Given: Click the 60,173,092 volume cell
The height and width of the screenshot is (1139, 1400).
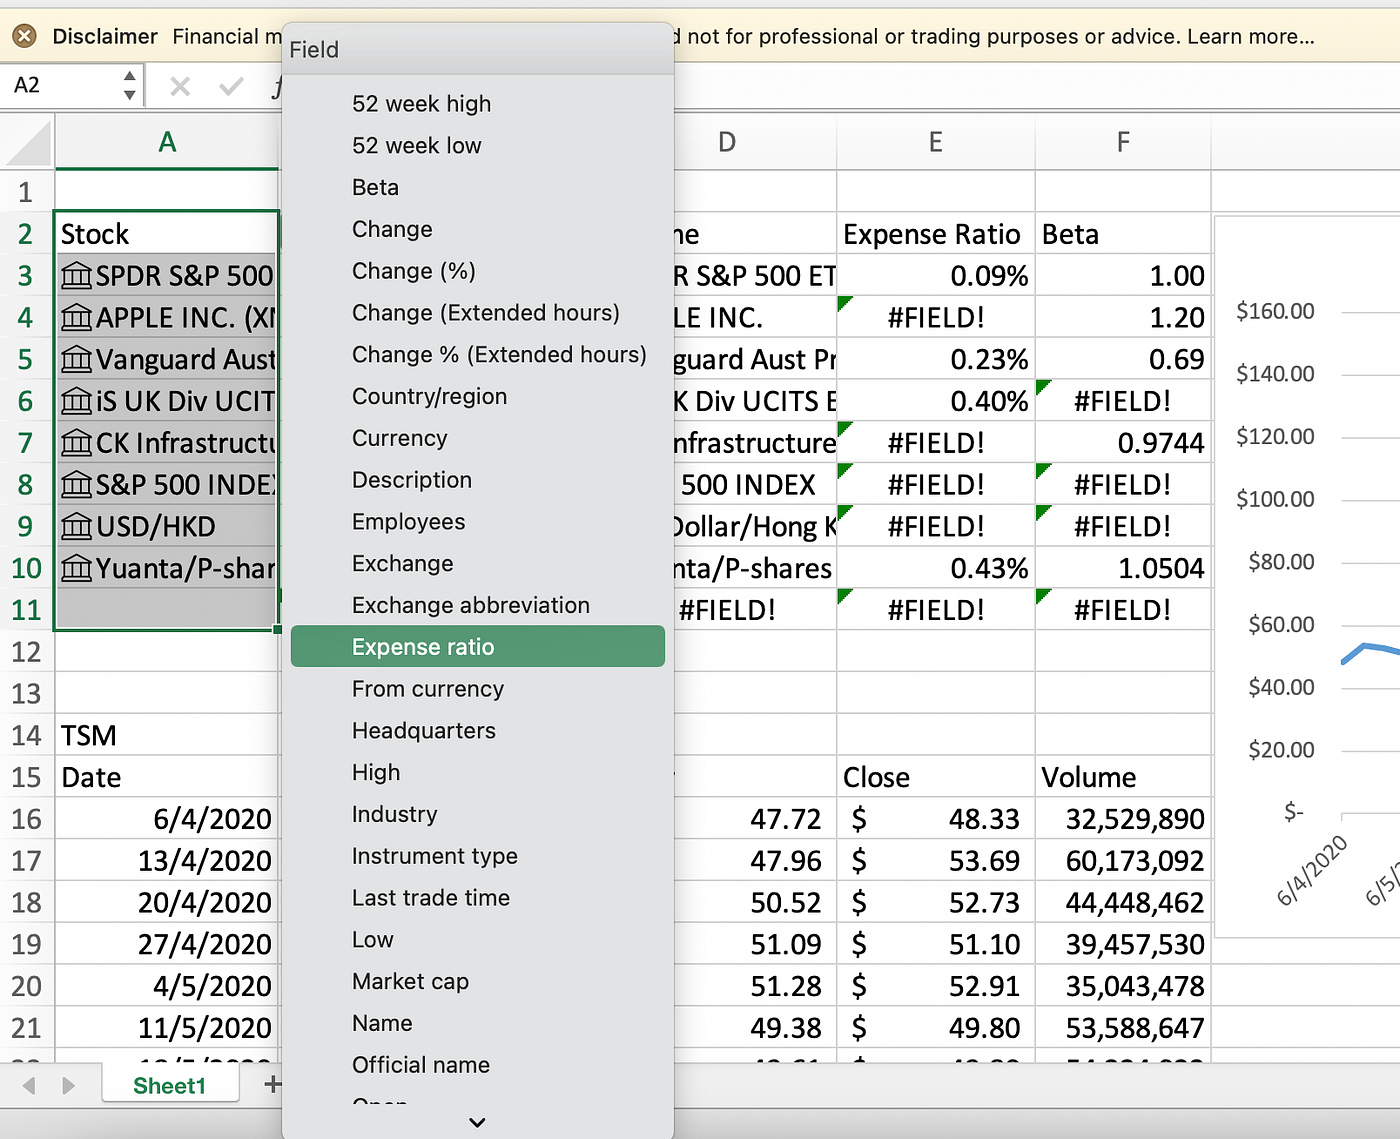Looking at the screenshot, I should pyautogui.click(x=1123, y=861).
